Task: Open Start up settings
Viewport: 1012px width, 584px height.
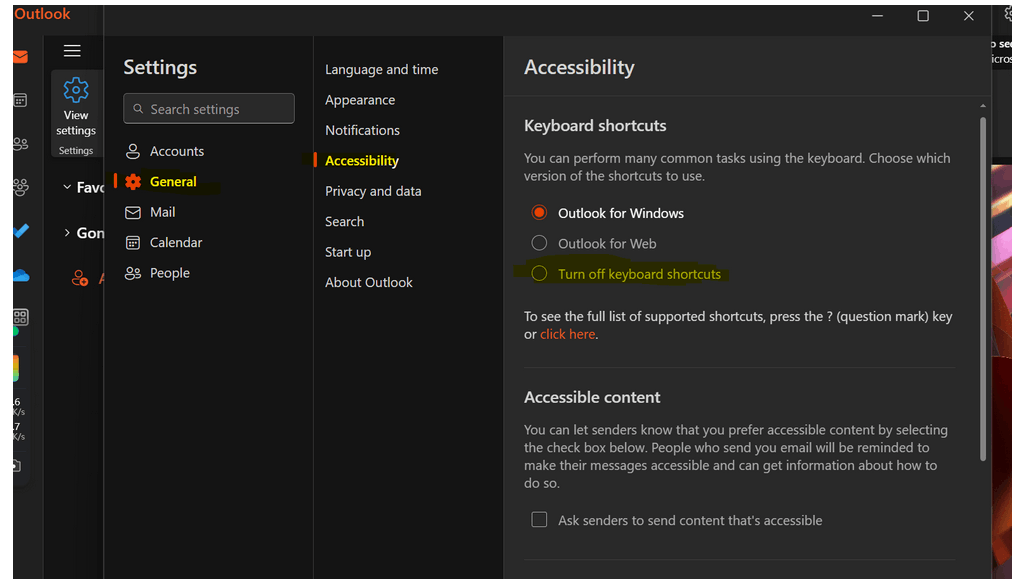Action: (x=348, y=252)
